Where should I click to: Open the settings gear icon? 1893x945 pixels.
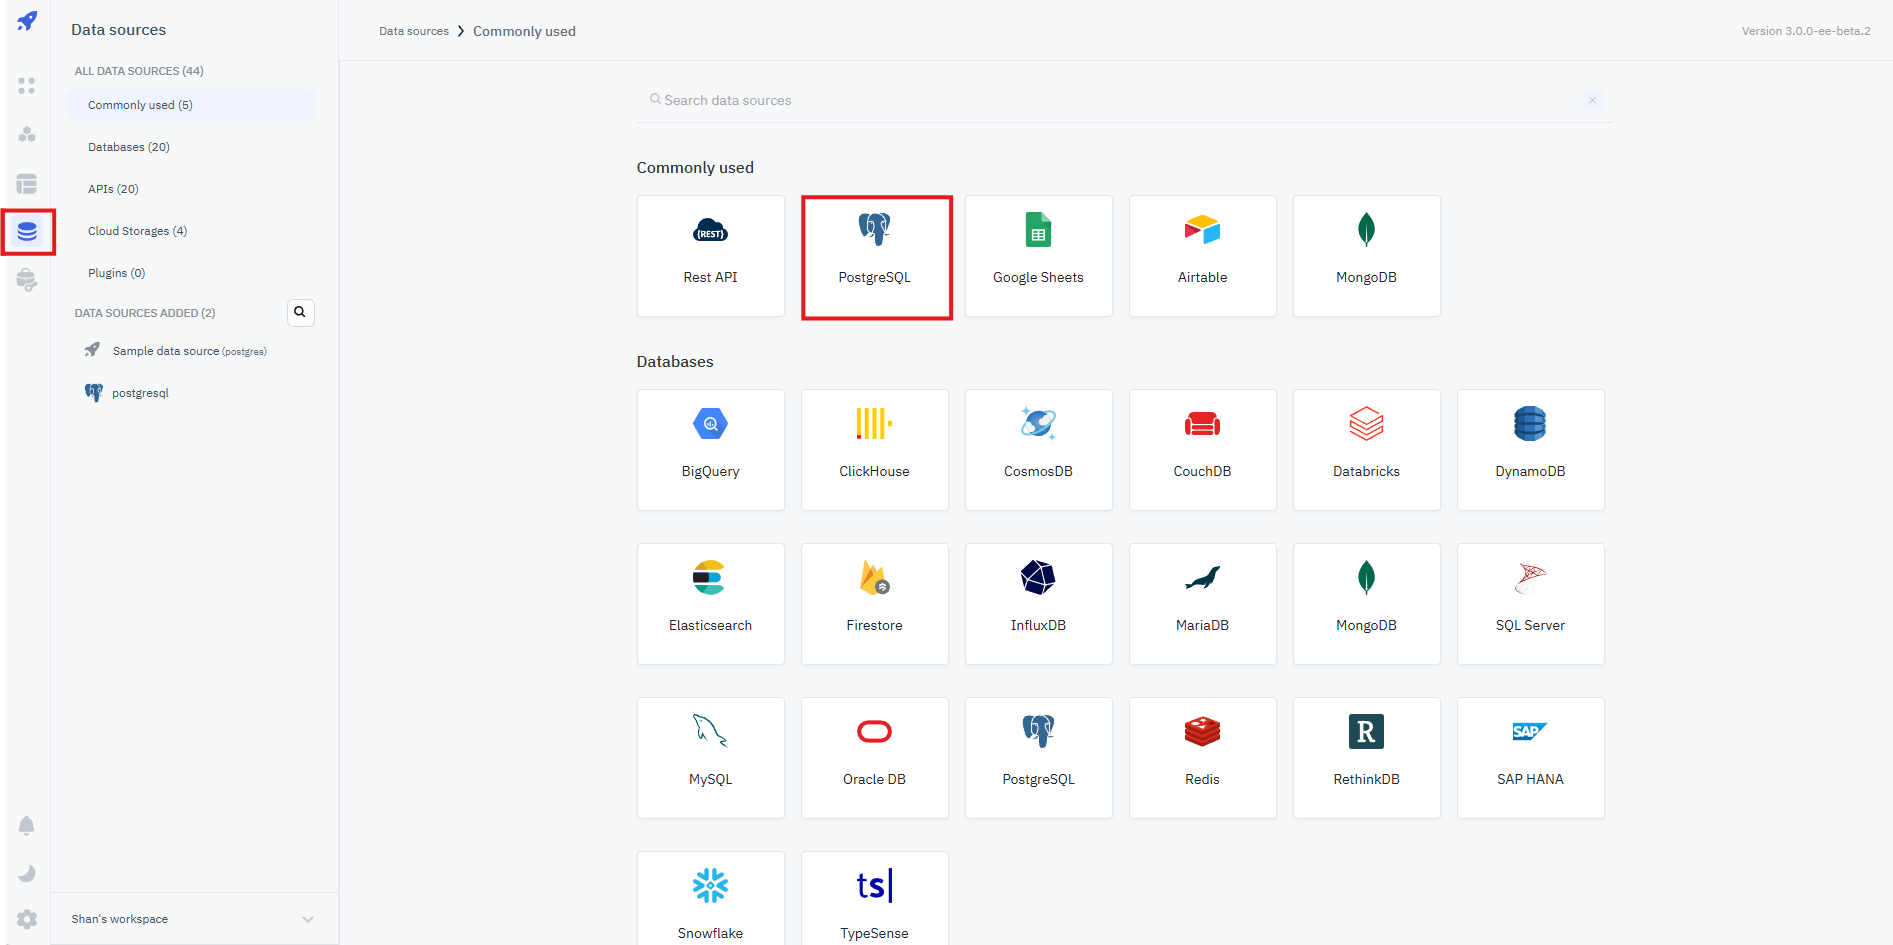tap(27, 919)
